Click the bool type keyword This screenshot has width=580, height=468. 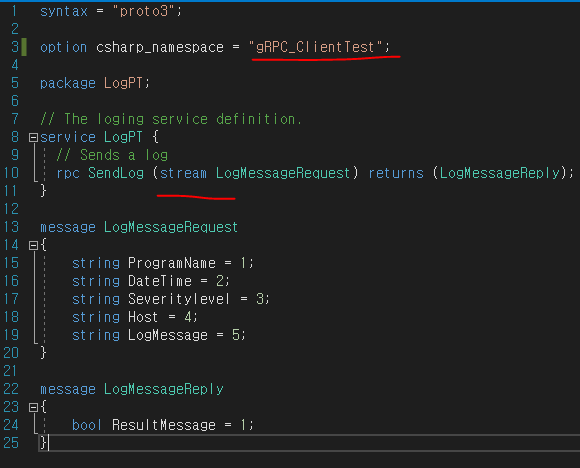87,425
